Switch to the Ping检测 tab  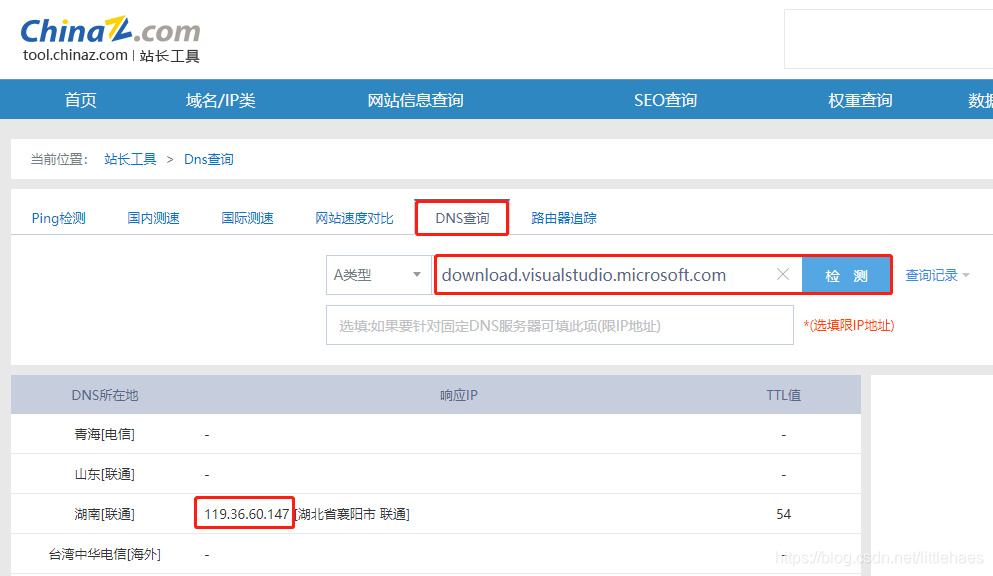tap(58, 218)
